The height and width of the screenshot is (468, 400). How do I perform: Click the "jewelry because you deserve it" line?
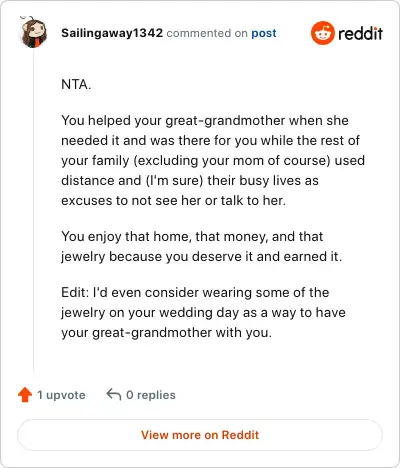(x=201, y=257)
